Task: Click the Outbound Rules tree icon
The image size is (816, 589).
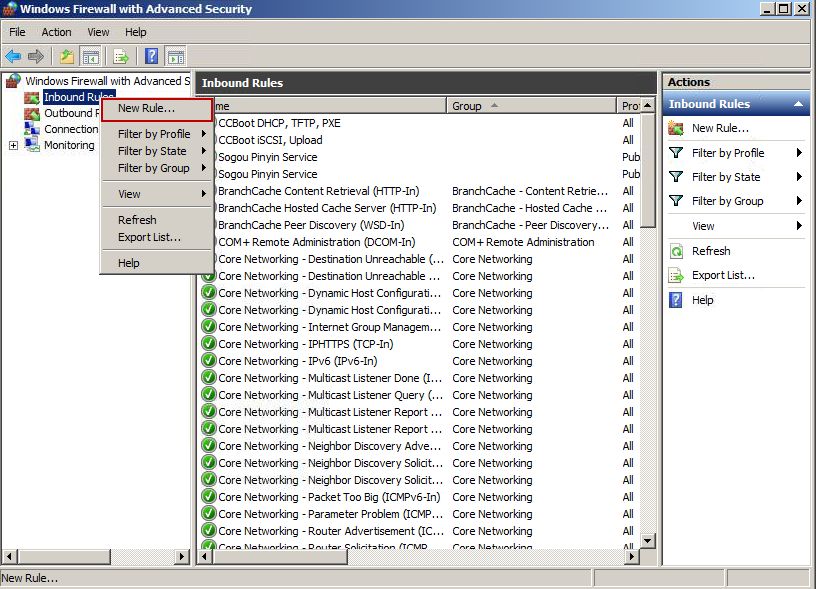Action: pyautogui.click(x=32, y=113)
